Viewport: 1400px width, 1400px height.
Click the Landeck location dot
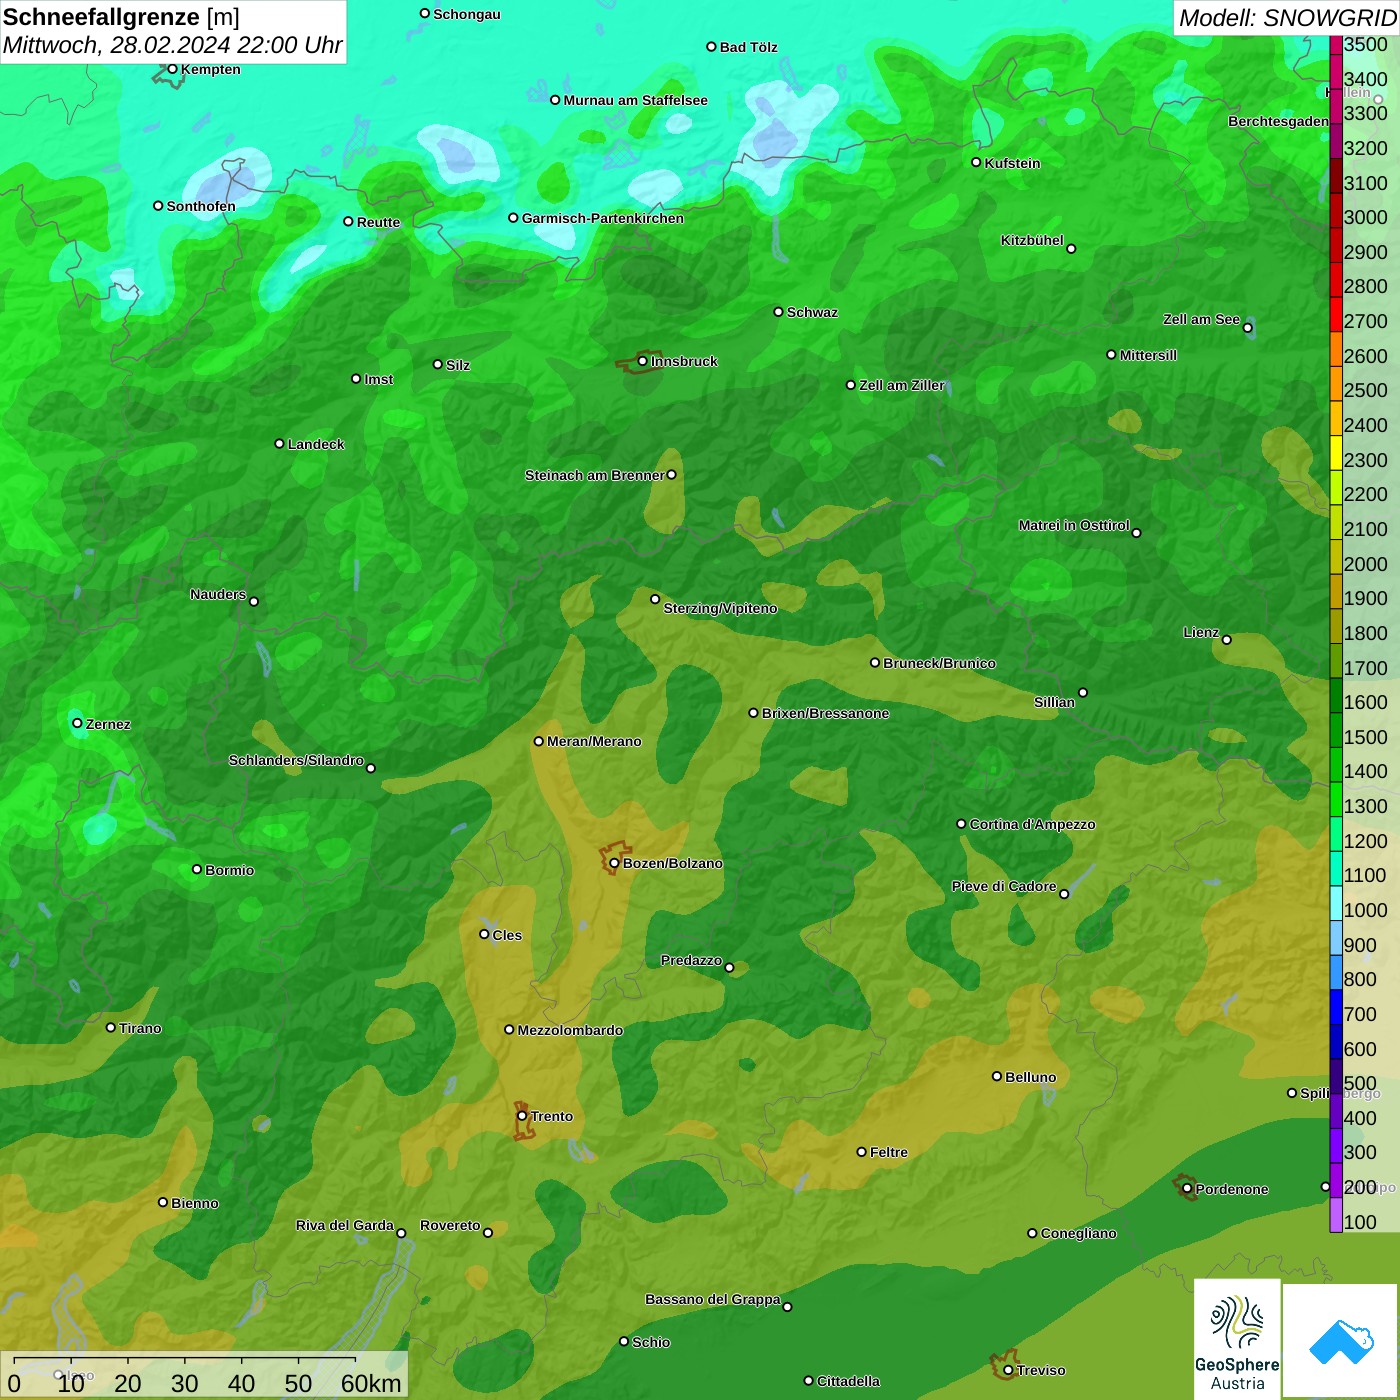(x=279, y=443)
